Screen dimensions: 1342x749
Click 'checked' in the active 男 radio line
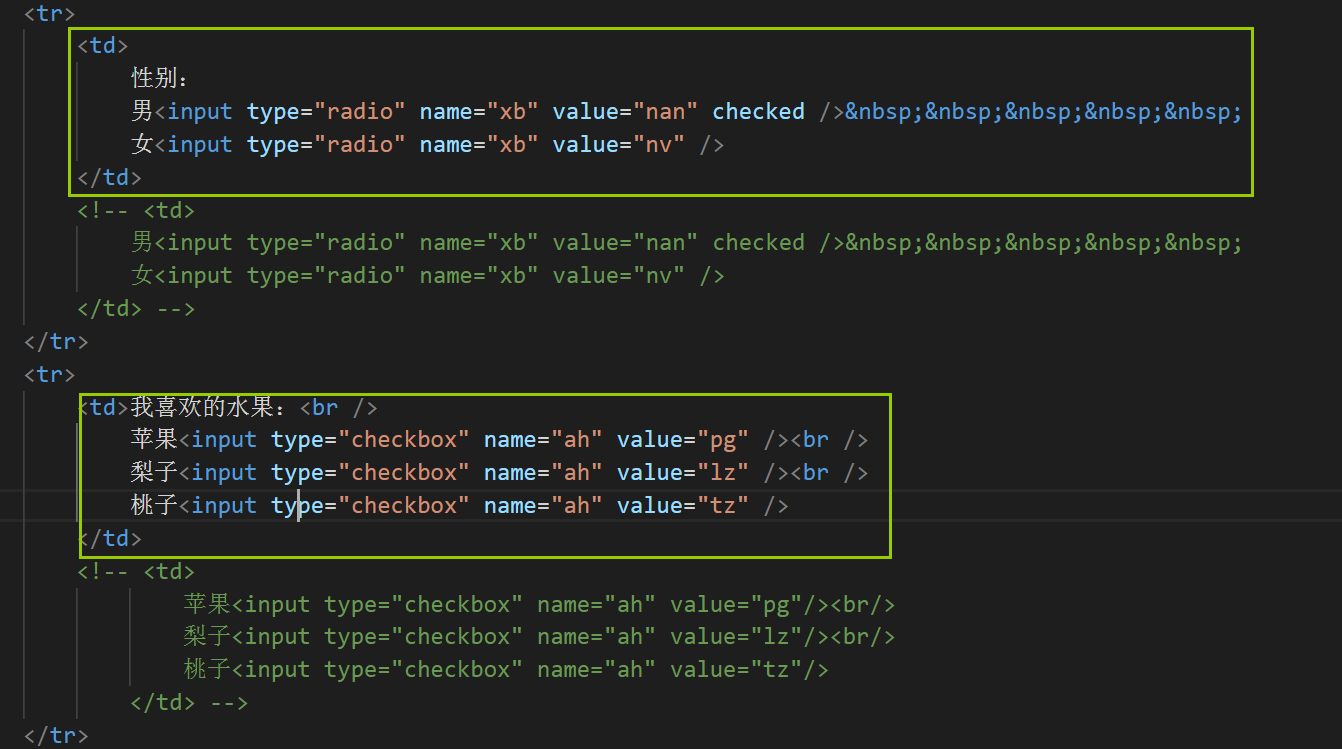click(758, 111)
